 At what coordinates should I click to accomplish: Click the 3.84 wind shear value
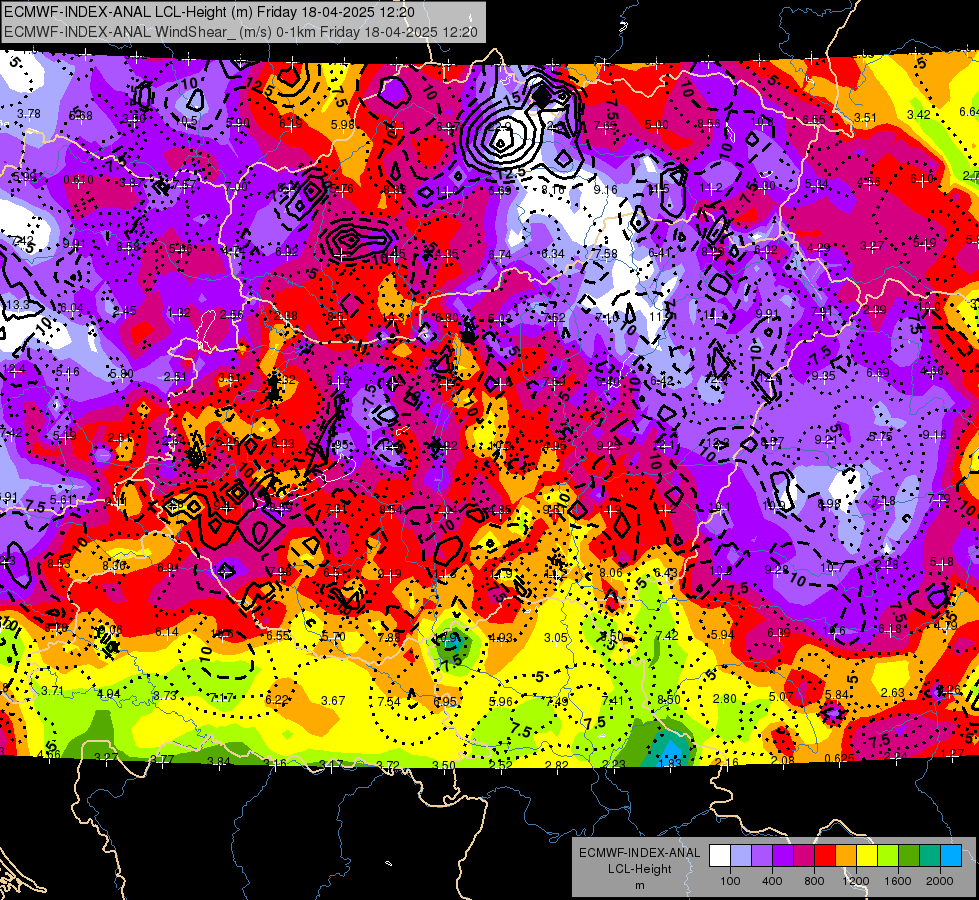coord(219,761)
